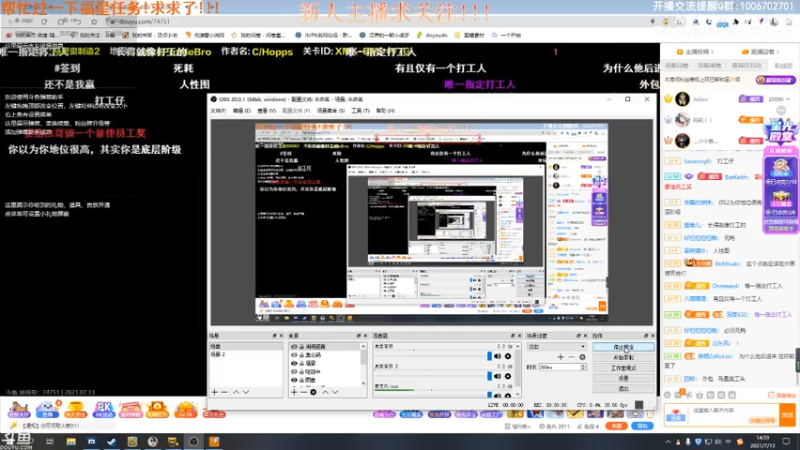Open OBS 编辑(E) menu
This screenshot has height=450, width=800.
click(242, 111)
